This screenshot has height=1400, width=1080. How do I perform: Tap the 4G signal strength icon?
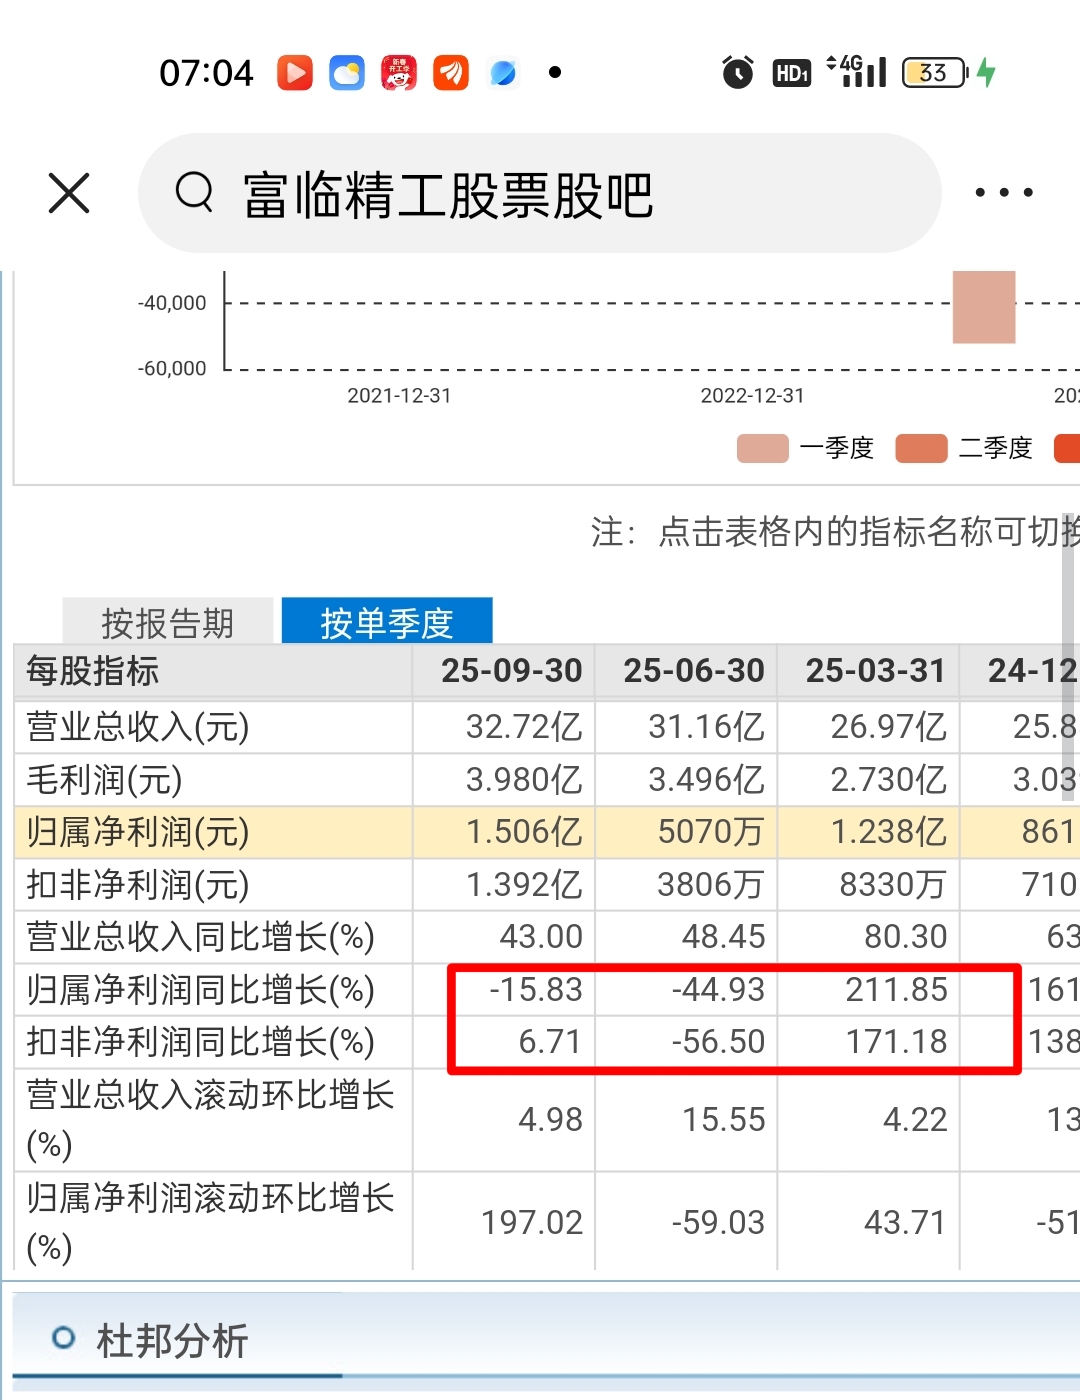click(857, 71)
